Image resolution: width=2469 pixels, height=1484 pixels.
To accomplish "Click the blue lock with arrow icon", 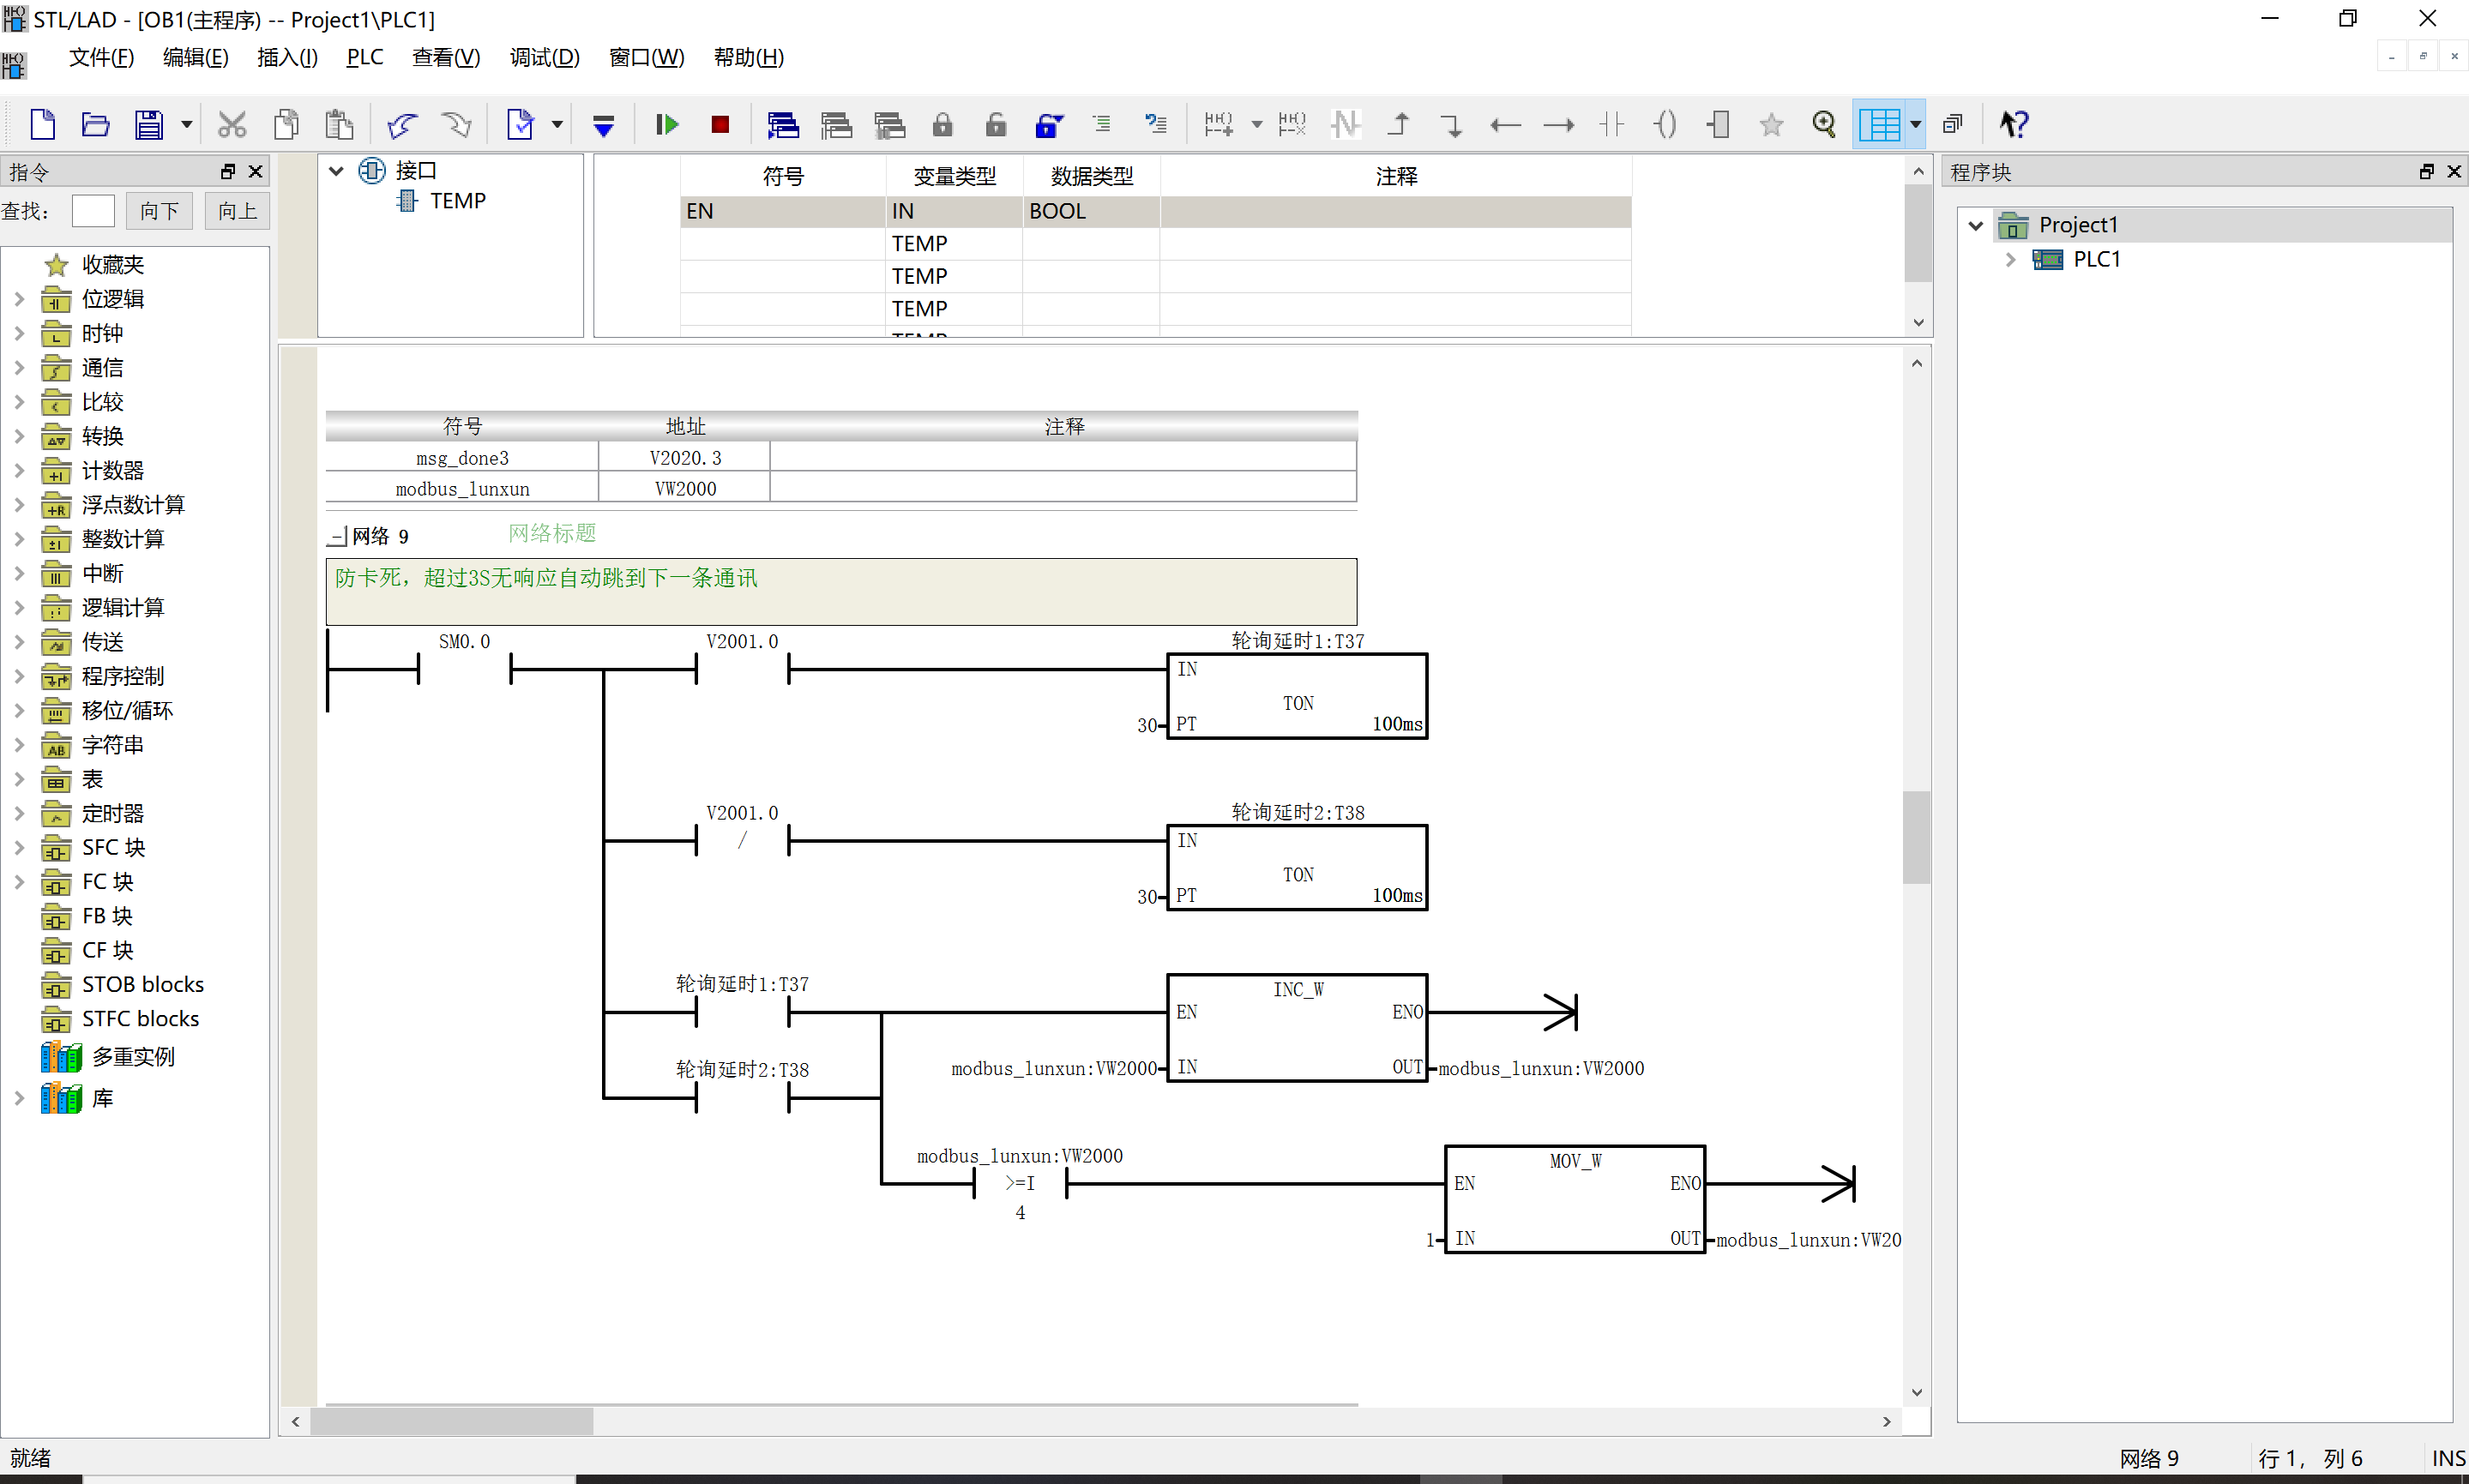I will (1049, 124).
